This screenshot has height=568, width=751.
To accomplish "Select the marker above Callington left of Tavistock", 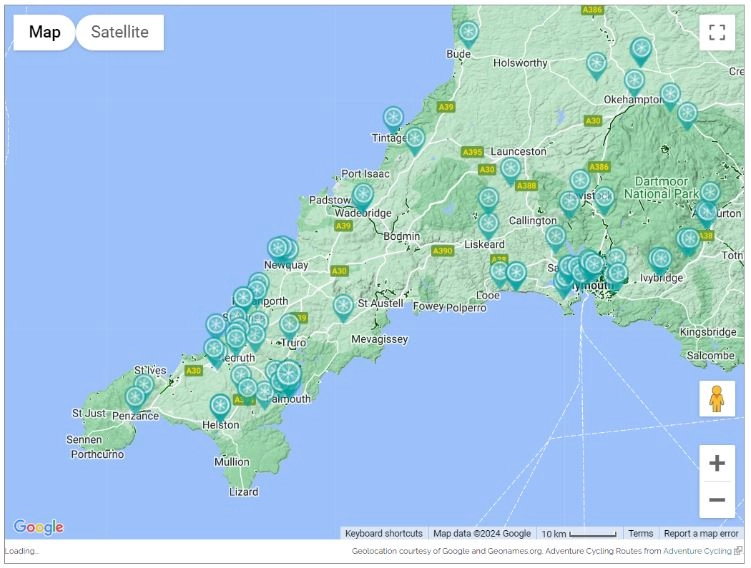I will [569, 204].
